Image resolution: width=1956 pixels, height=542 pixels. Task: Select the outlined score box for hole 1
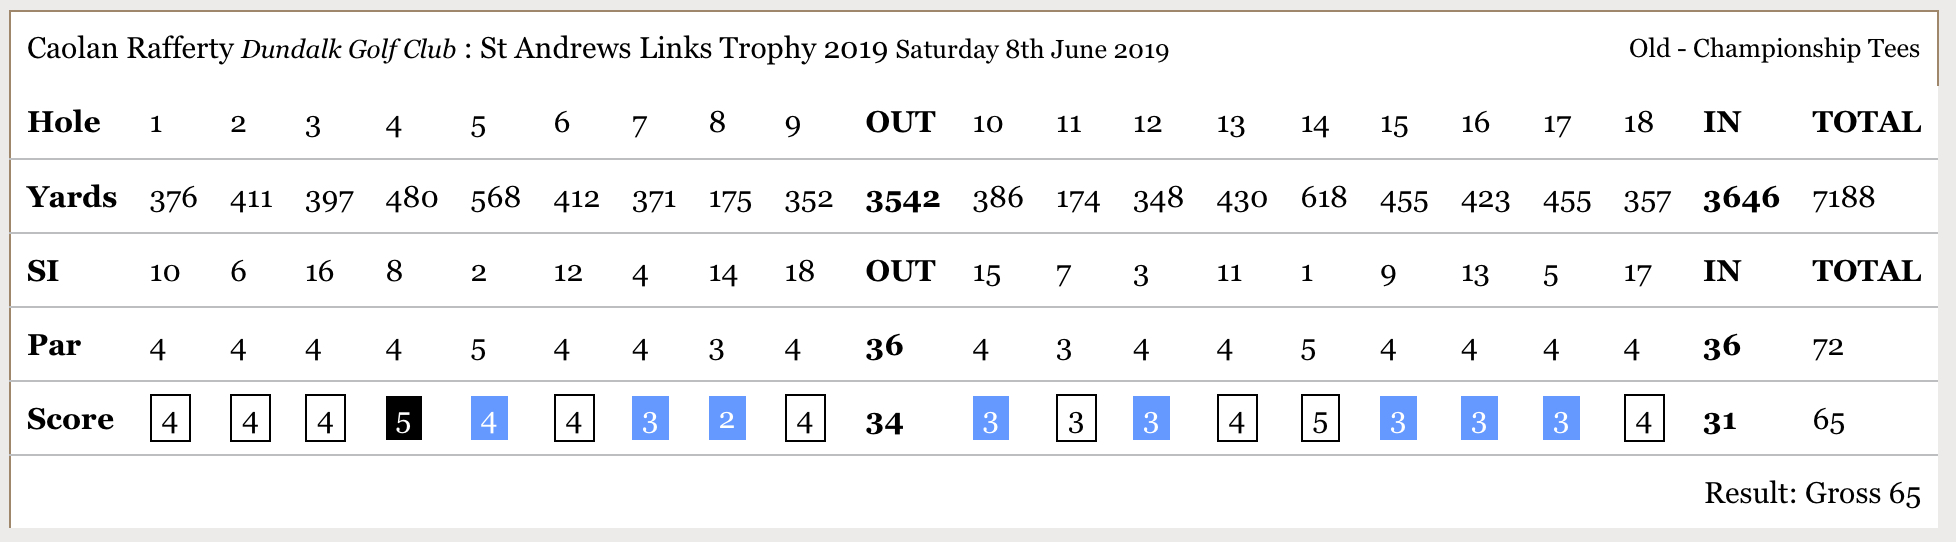(170, 418)
